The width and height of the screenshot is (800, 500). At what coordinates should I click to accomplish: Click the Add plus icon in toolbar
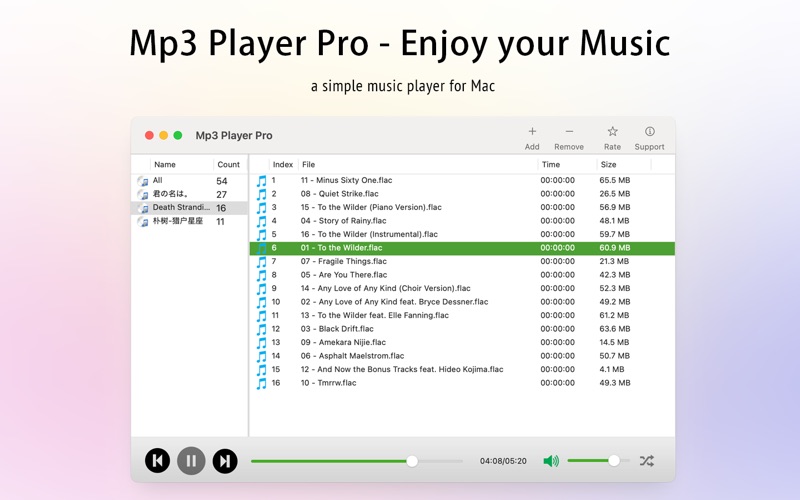[532, 132]
